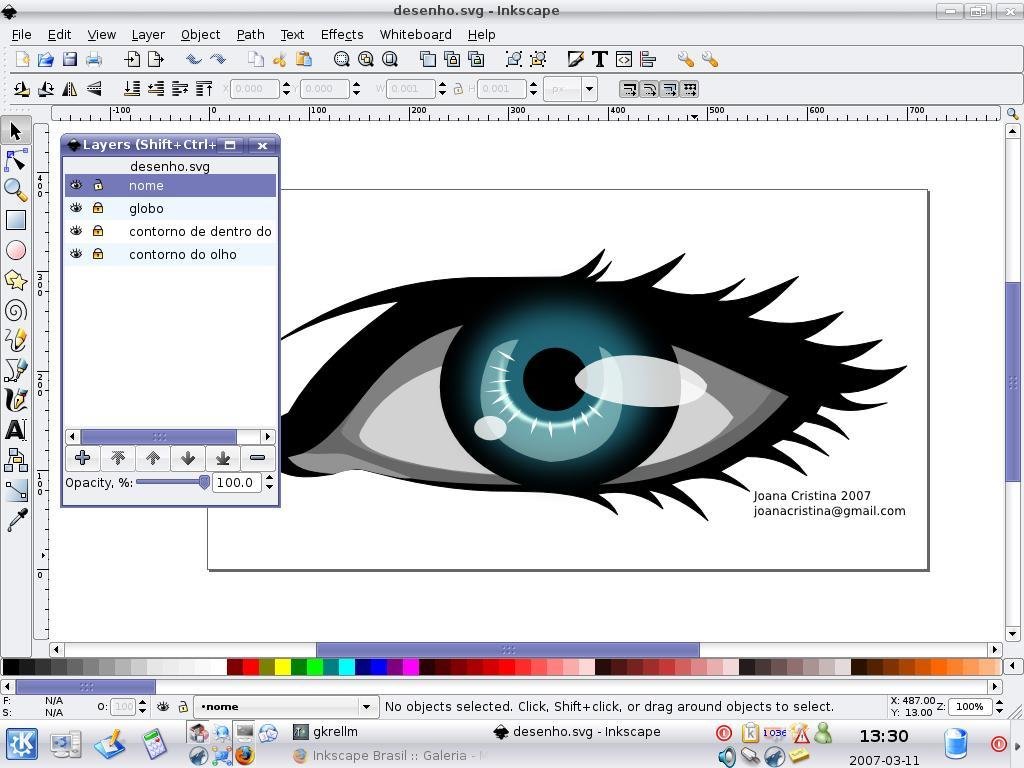The height and width of the screenshot is (768, 1024).
Task: Lower layer one step button
Action: click(x=188, y=458)
